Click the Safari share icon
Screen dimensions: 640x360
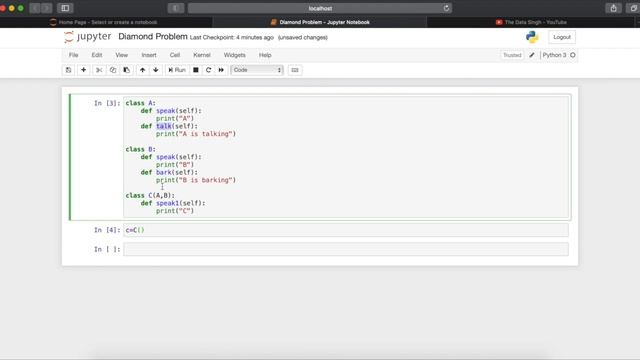(613, 8)
